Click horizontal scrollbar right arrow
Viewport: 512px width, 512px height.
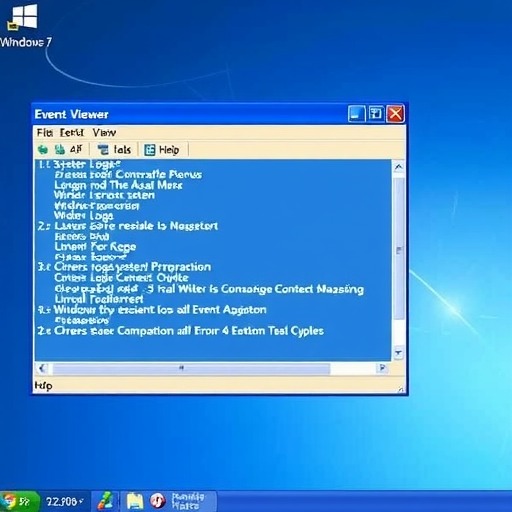[x=382, y=368]
